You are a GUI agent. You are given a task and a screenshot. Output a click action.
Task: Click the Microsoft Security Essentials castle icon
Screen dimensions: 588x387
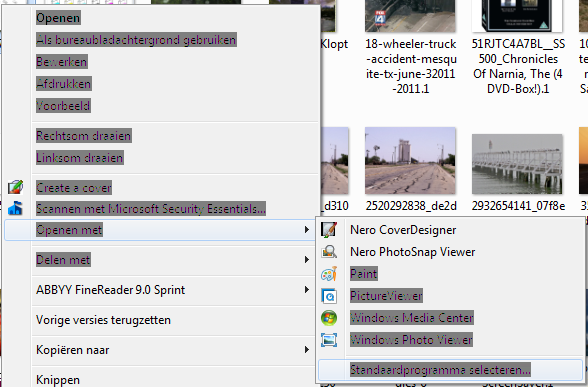click(x=15, y=208)
